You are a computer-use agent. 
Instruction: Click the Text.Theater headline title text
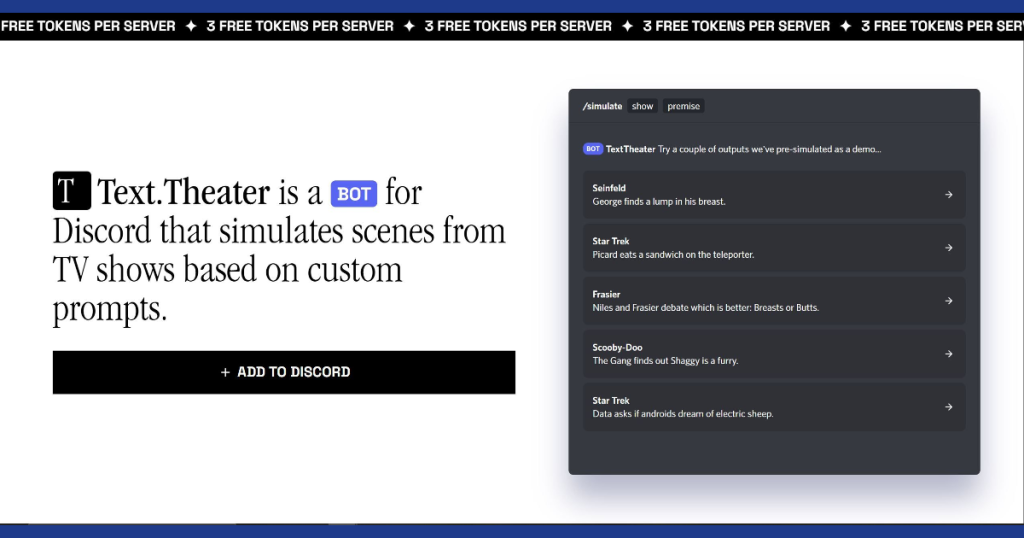184,192
